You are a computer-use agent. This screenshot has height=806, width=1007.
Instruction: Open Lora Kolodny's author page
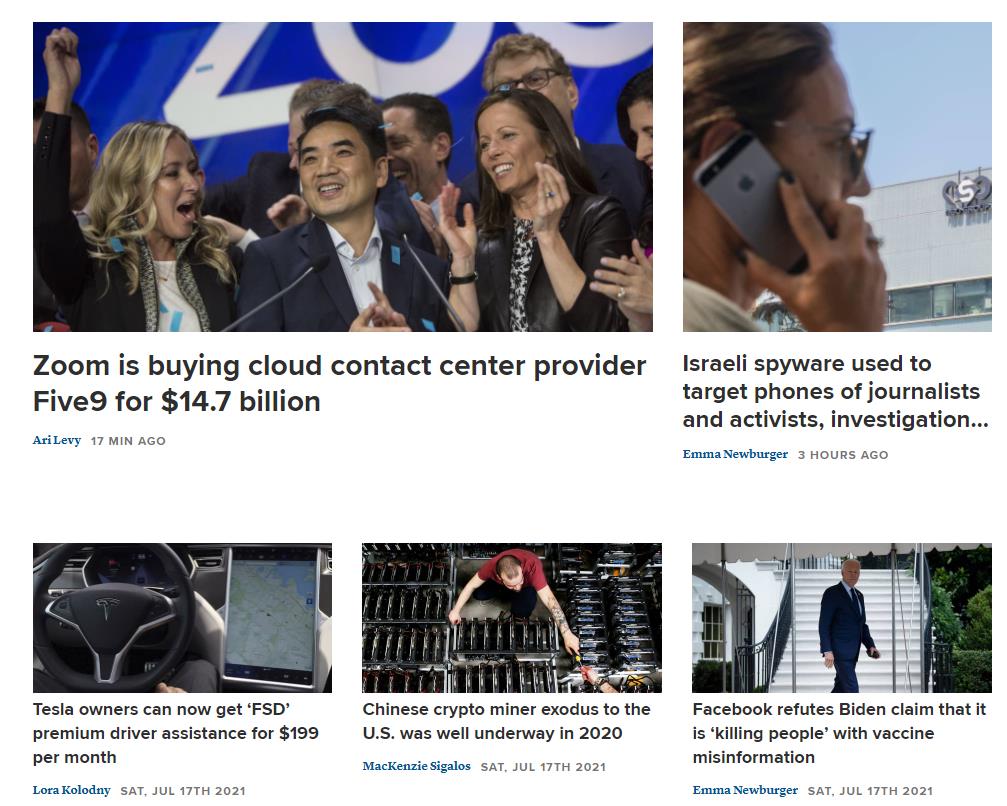point(71,790)
